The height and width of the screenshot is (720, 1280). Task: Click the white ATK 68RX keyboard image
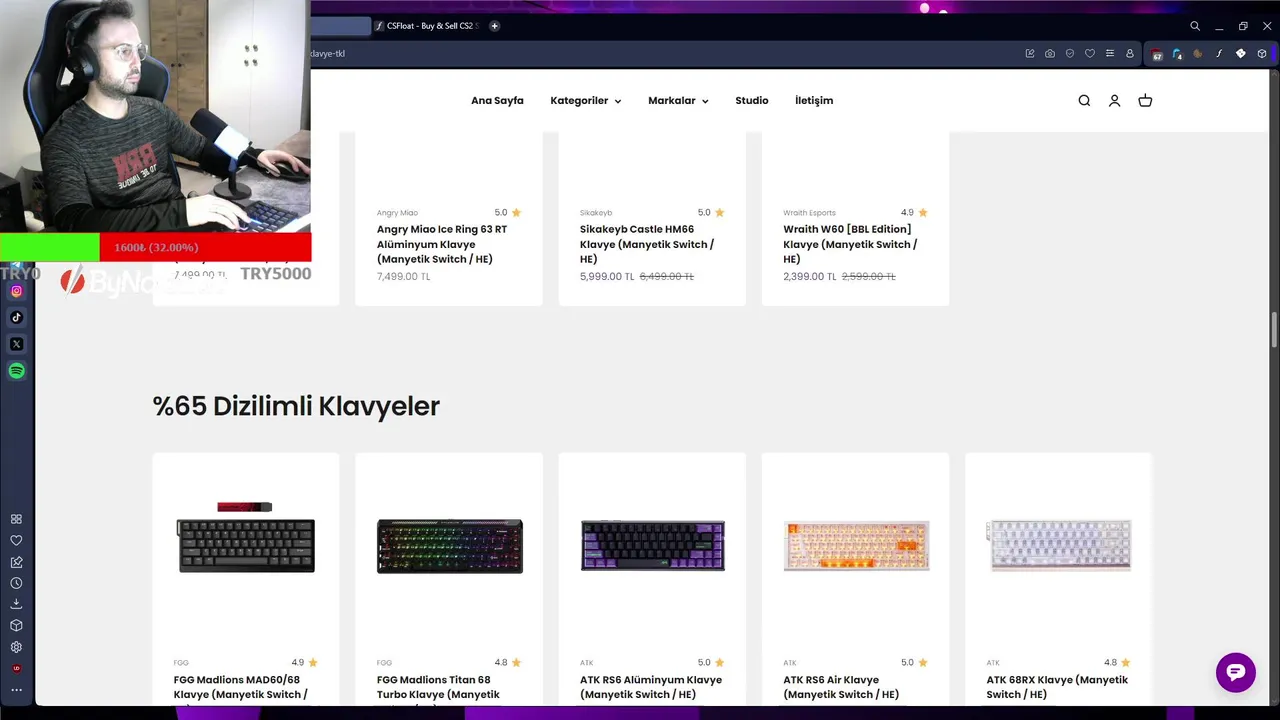(1059, 546)
